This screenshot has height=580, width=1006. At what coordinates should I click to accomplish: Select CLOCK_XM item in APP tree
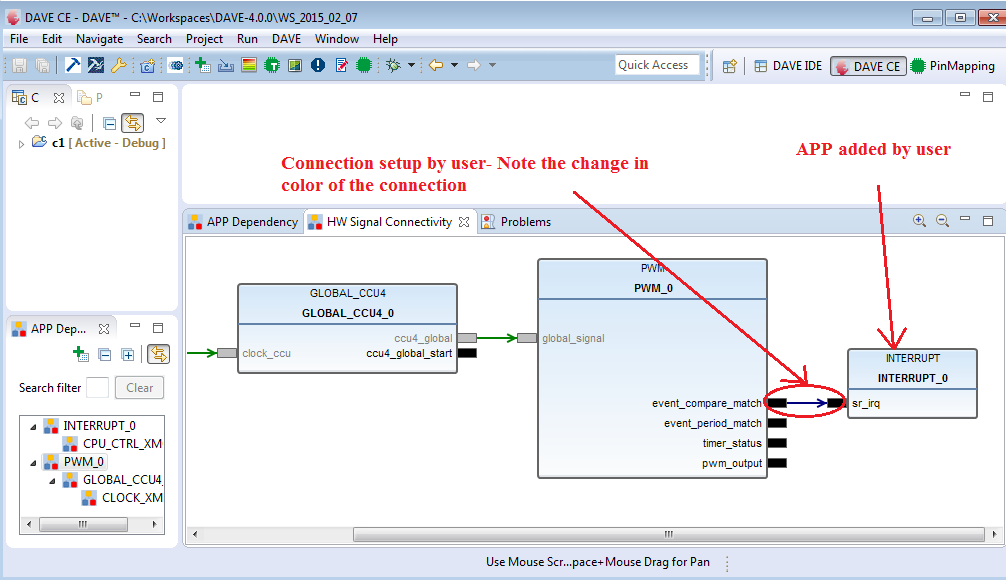(123, 498)
